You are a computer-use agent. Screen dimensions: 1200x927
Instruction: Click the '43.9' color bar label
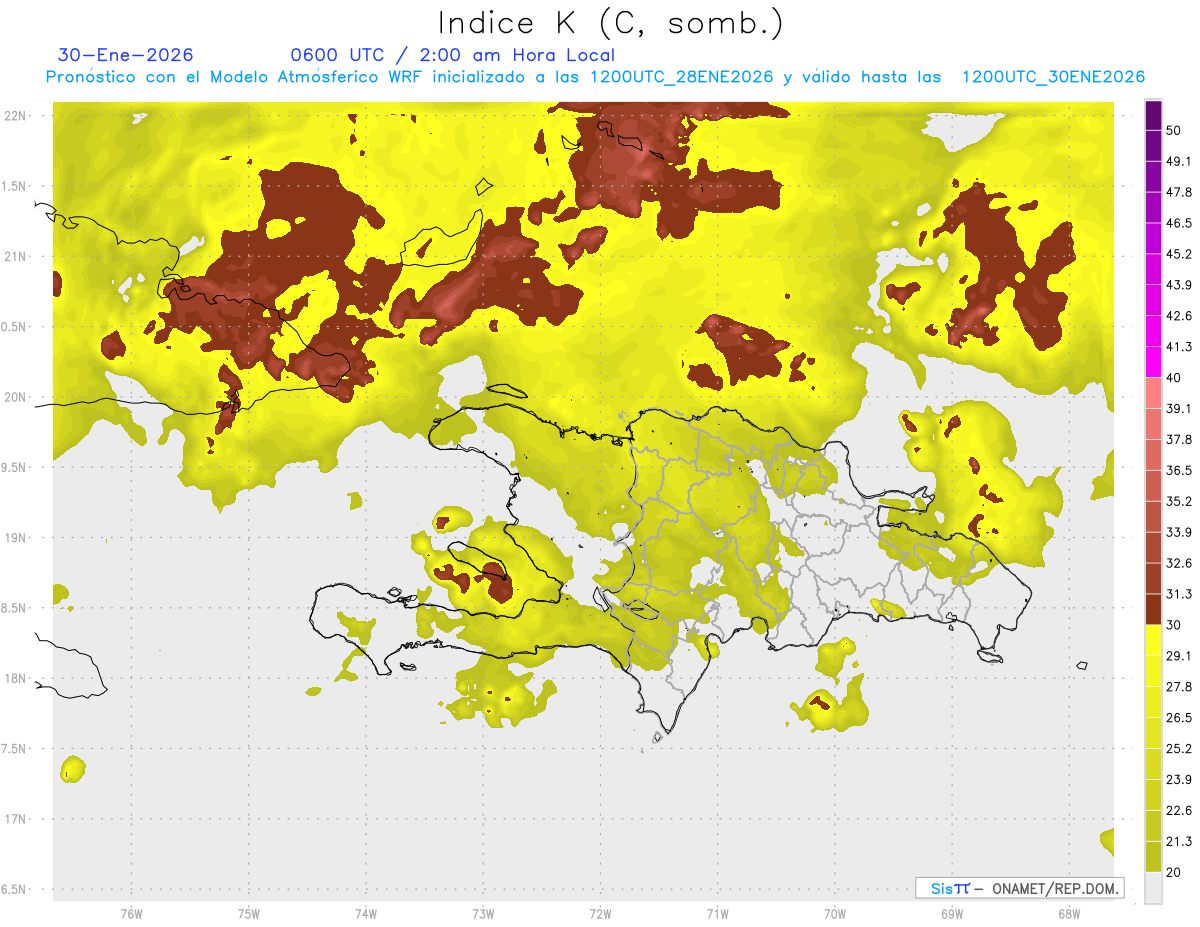tap(1179, 285)
